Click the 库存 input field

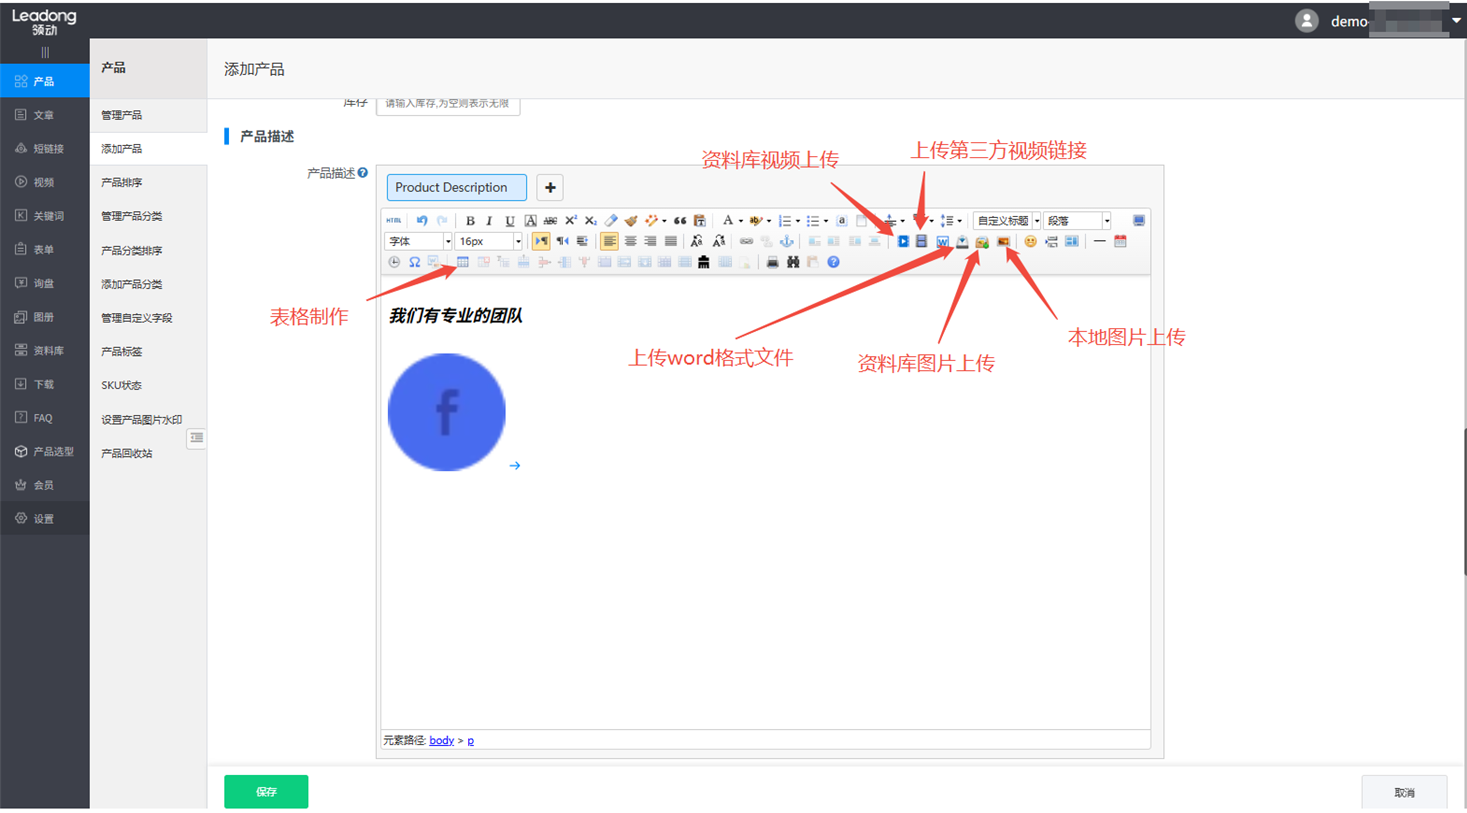(x=448, y=104)
